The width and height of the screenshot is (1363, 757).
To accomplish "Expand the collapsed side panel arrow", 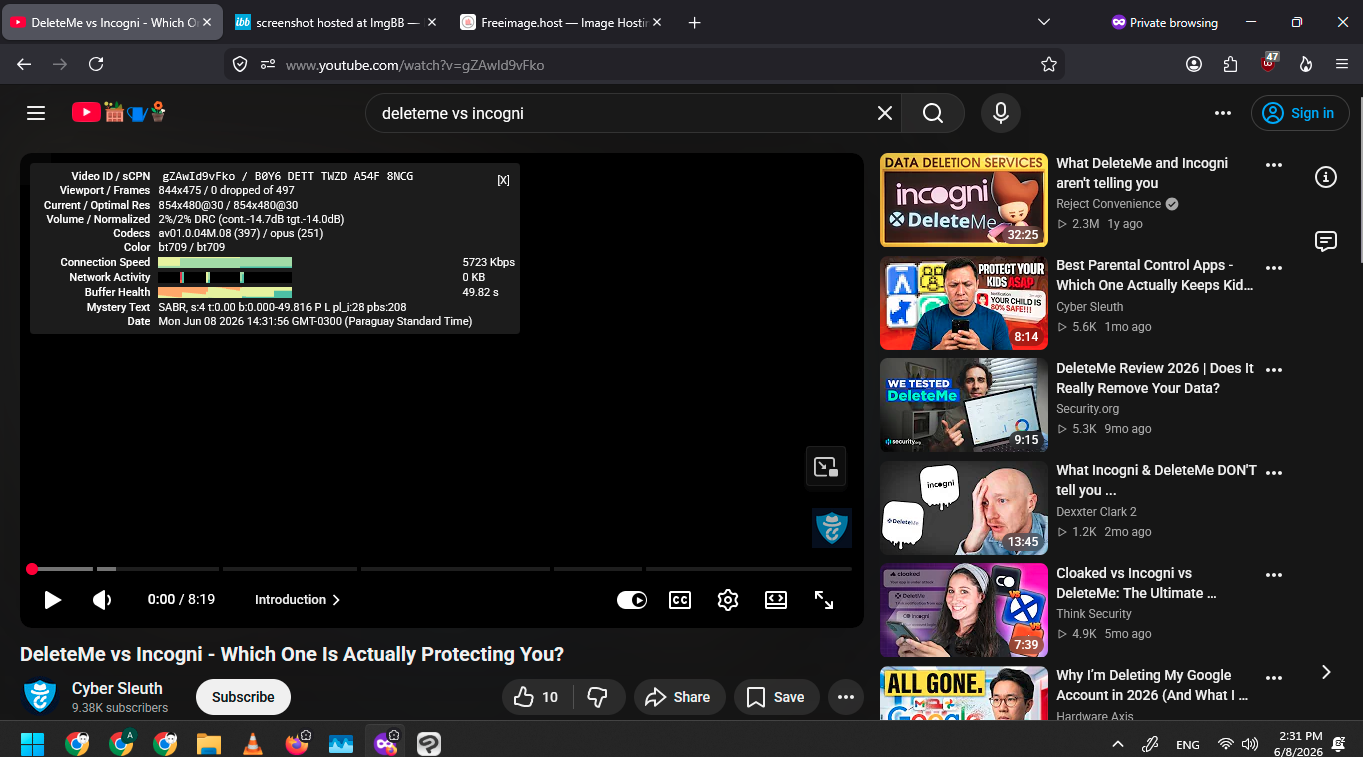I will point(1326,672).
